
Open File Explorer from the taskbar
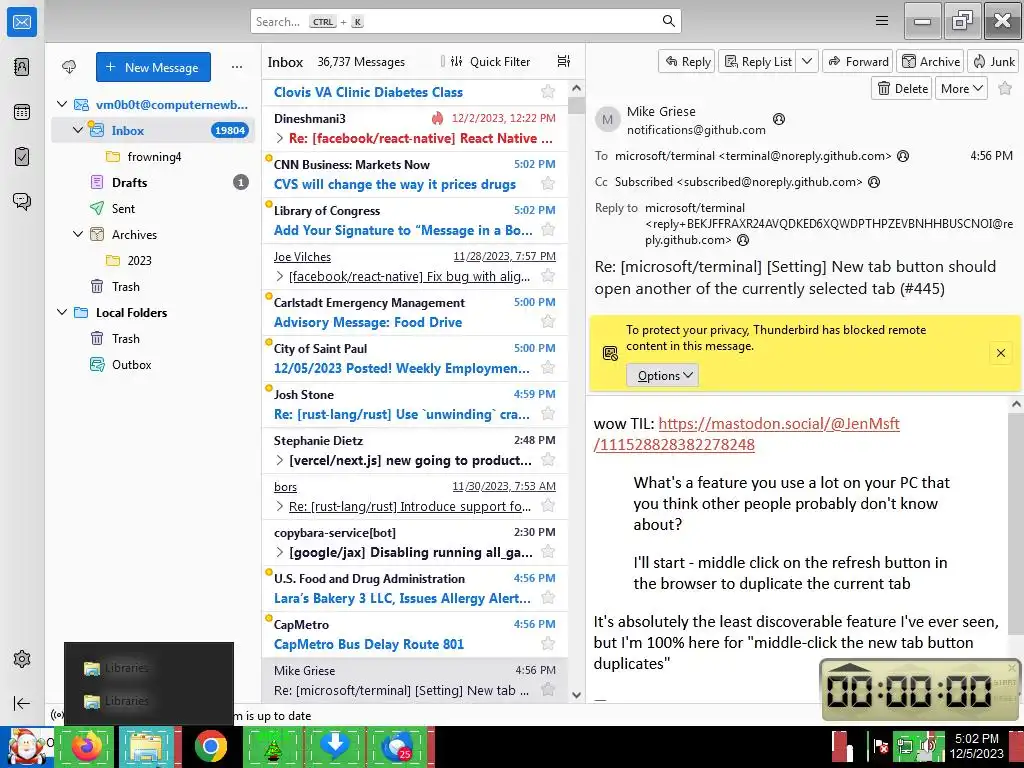pyautogui.click(x=148, y=746)
